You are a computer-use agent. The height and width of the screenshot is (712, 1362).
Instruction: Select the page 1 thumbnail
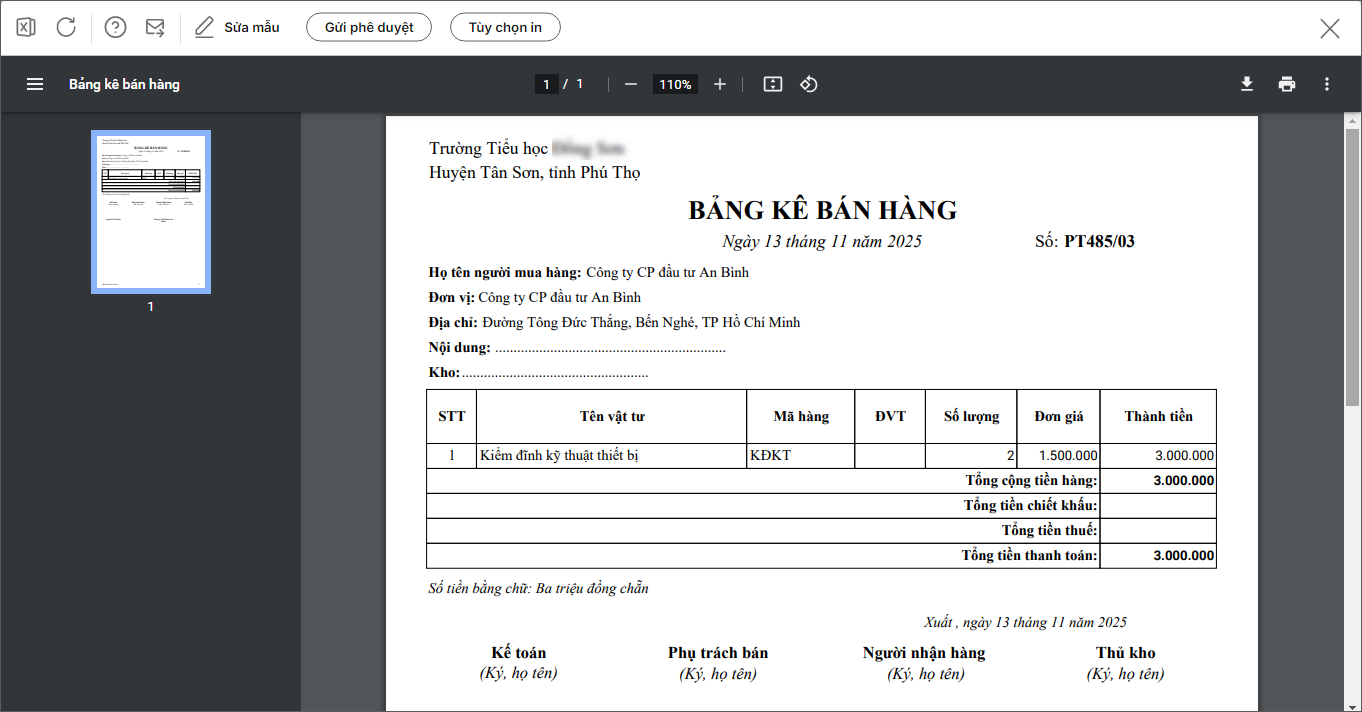[x=151, y=211]
